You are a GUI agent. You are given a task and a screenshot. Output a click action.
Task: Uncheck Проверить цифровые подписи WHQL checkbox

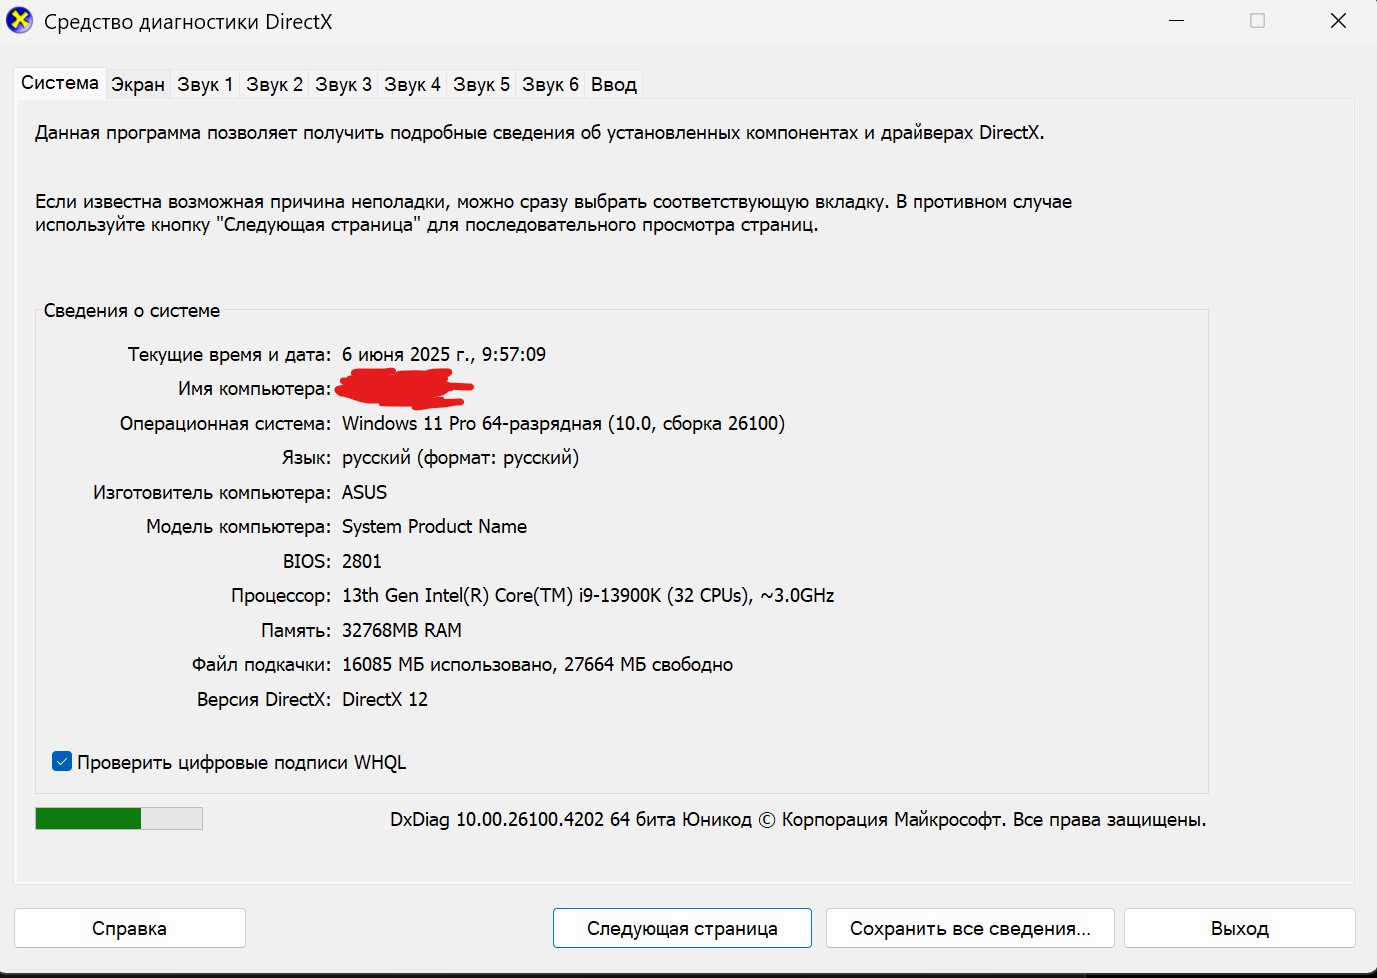[x=62, y=762]
